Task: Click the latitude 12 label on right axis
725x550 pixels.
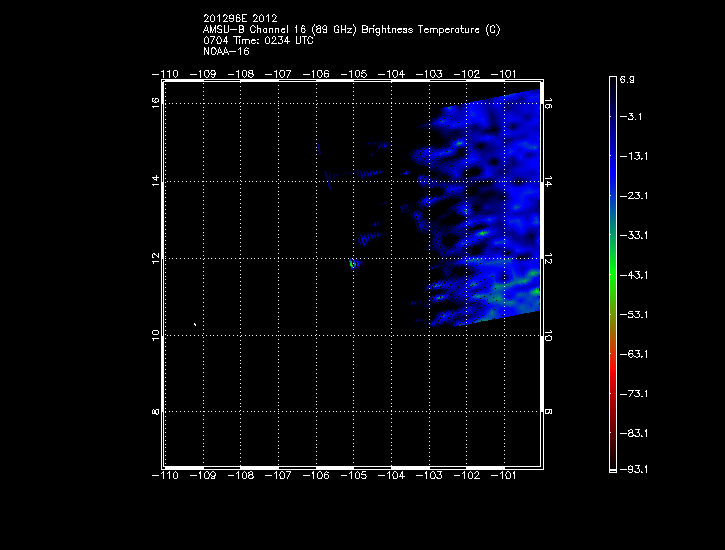Action: click(x=548, y=258)
